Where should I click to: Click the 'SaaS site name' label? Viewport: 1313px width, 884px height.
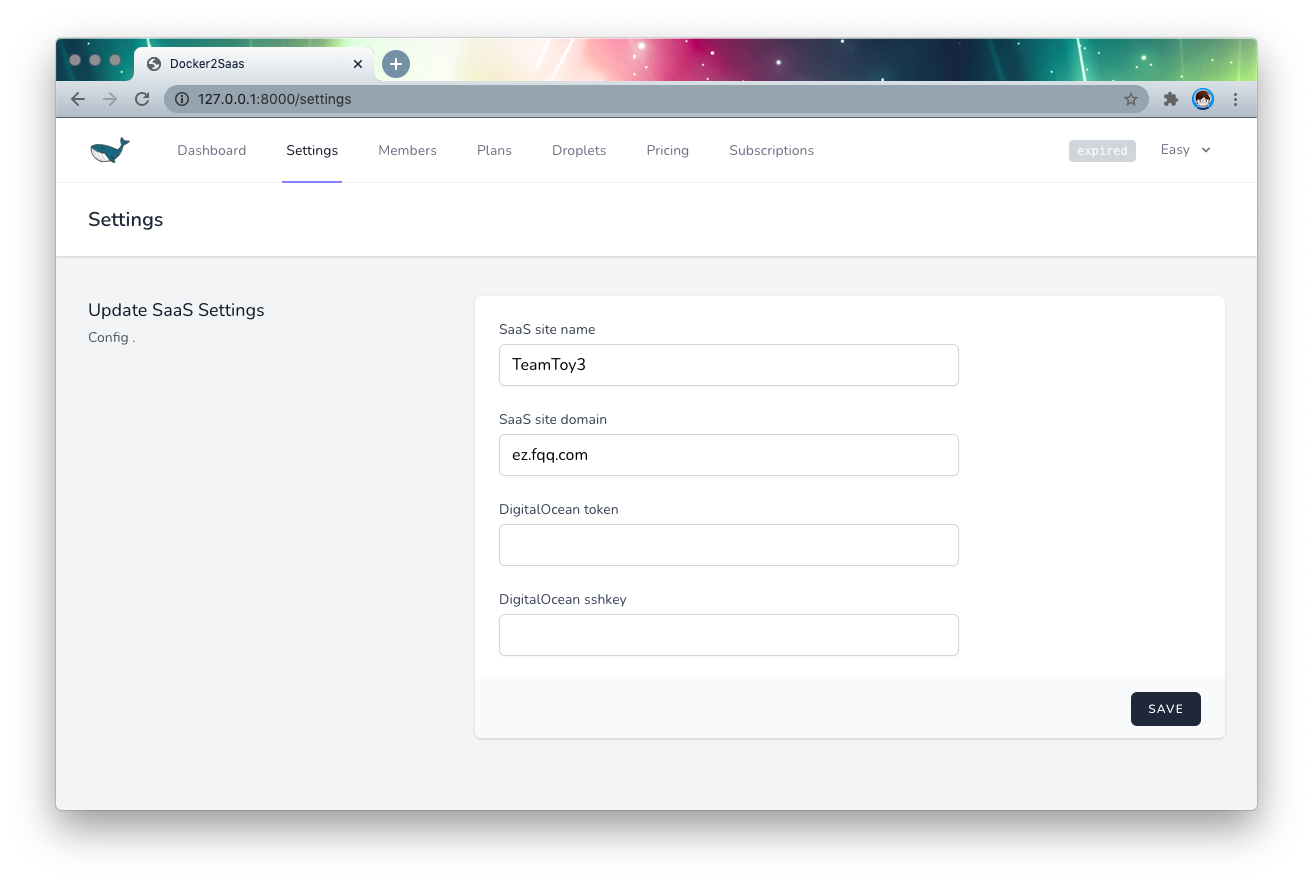pyautogui.click(x=547, y=329)
